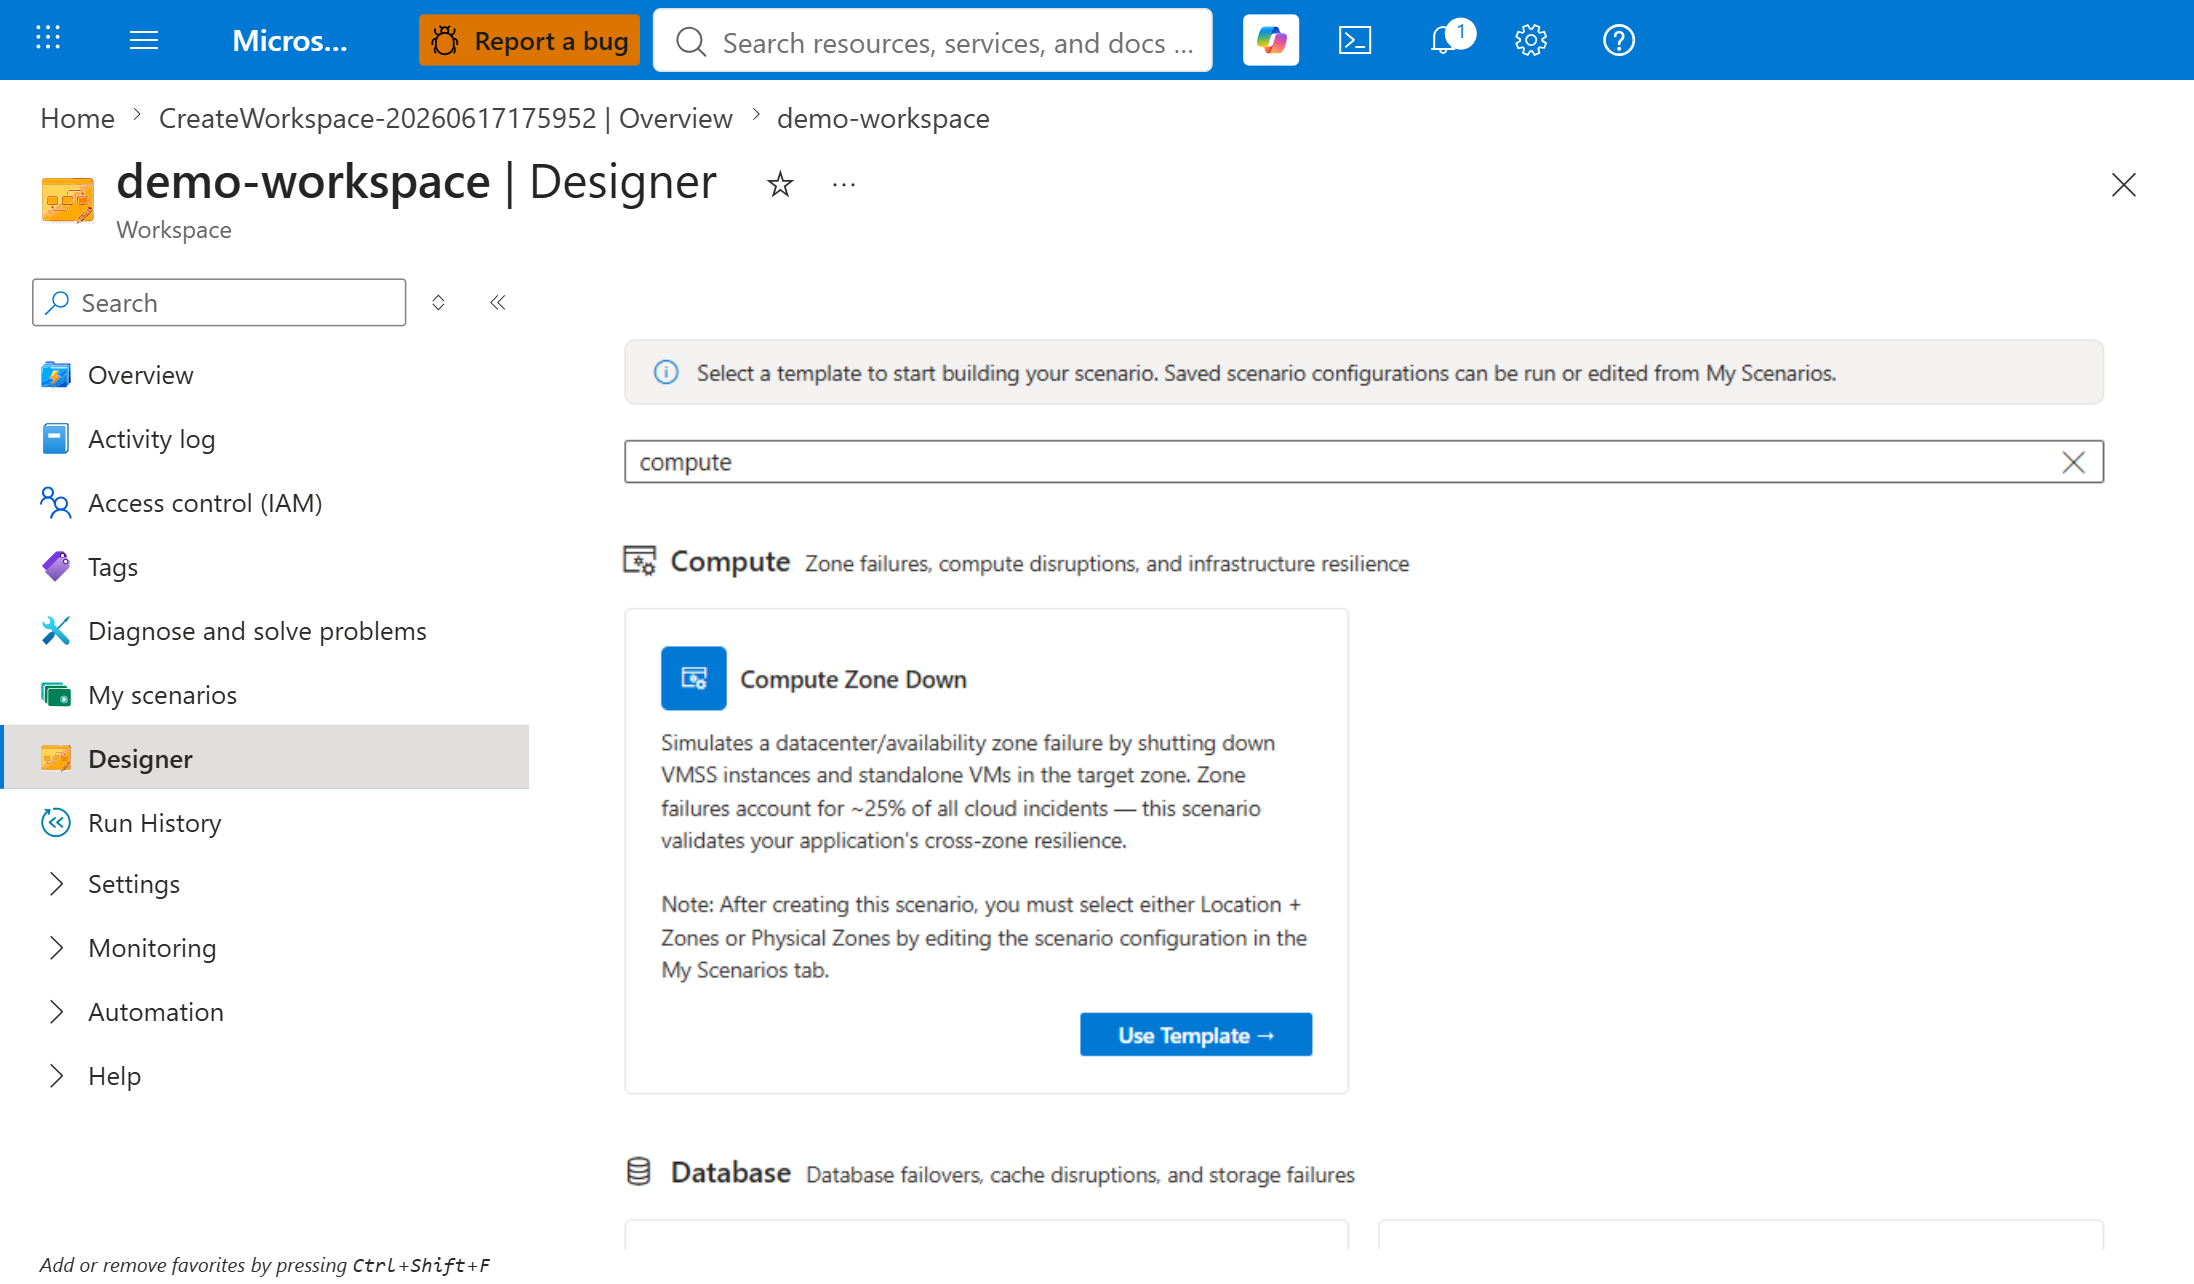Open the portal hamburger menu

[x=144, y=40]
